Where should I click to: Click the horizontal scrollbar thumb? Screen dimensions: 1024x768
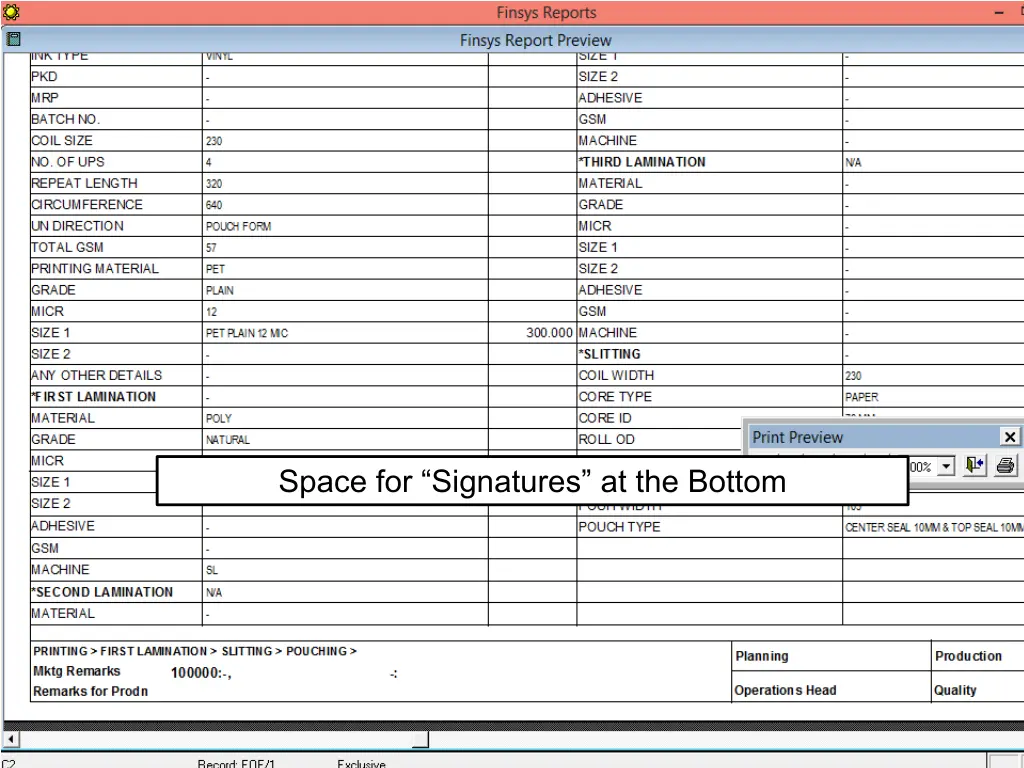421,739
